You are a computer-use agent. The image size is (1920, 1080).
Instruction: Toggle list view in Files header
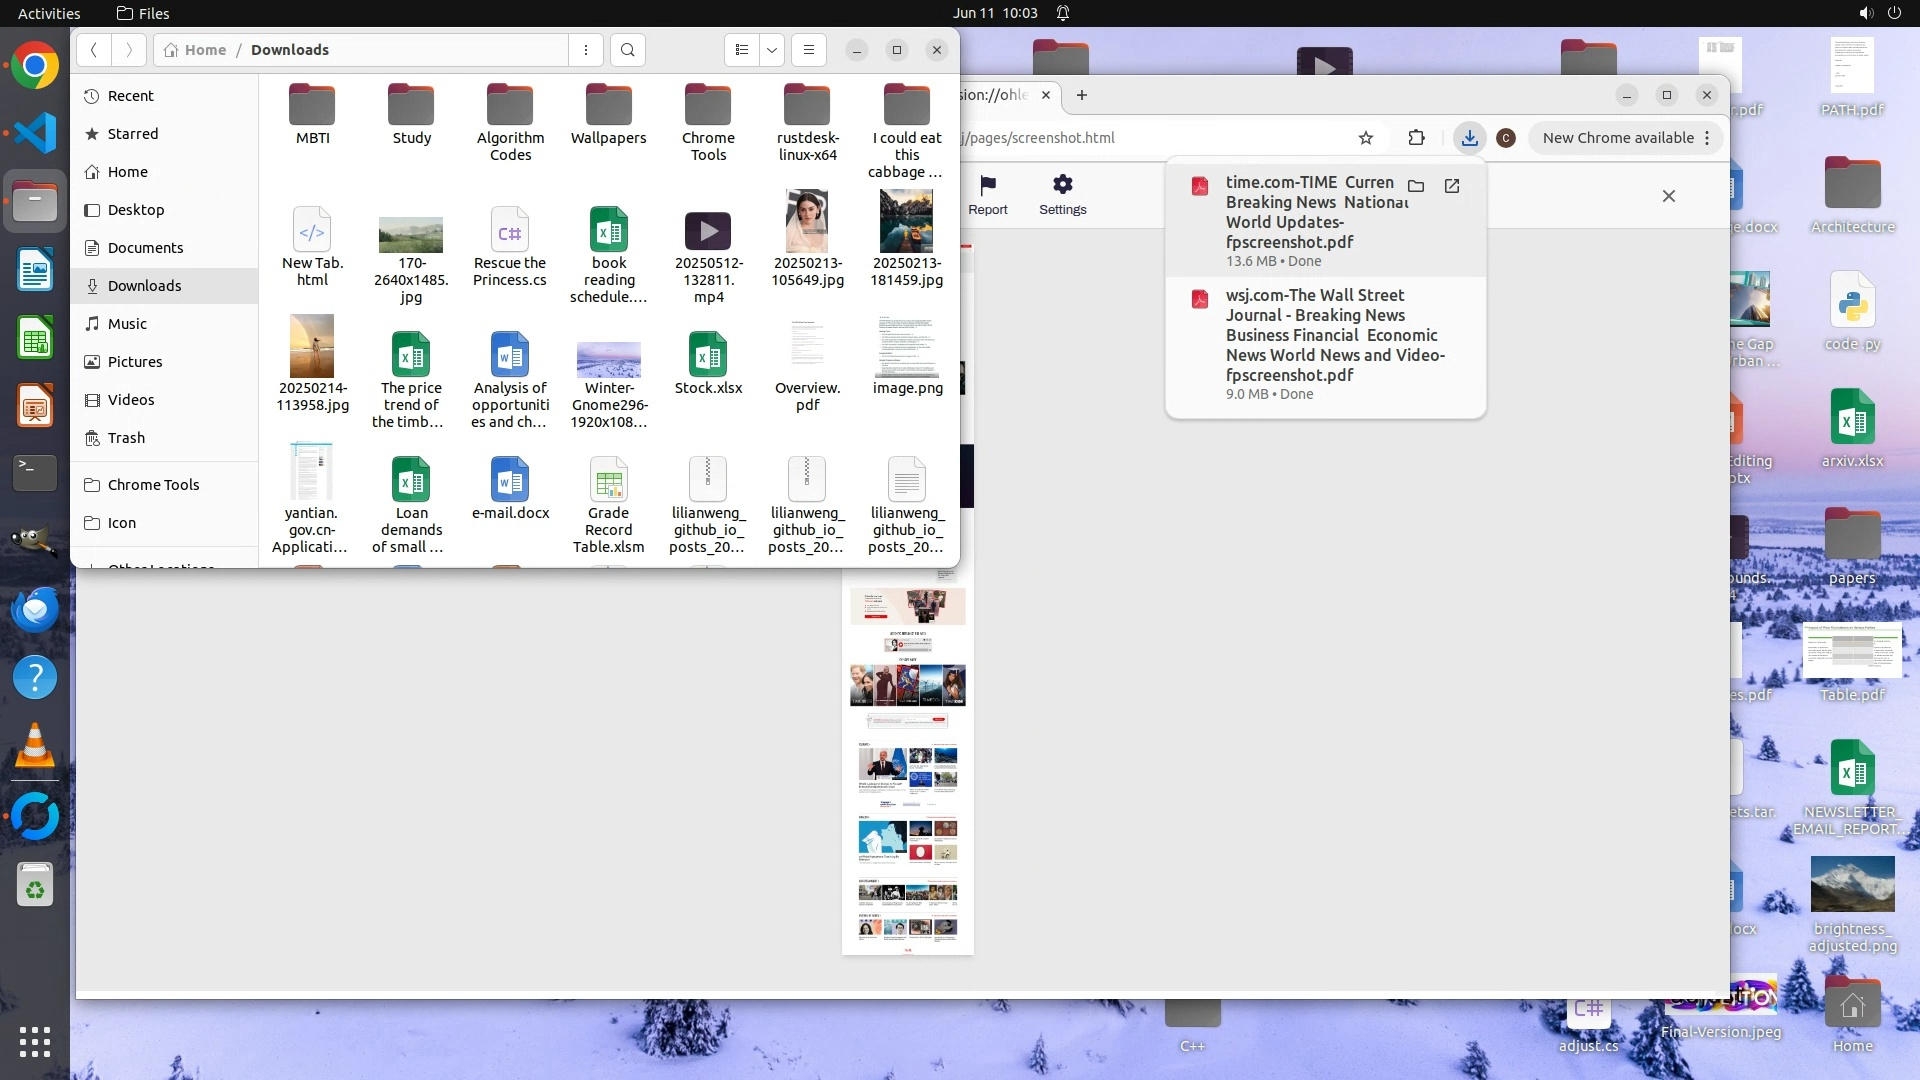pyautogui.click(x=742, y=50)
